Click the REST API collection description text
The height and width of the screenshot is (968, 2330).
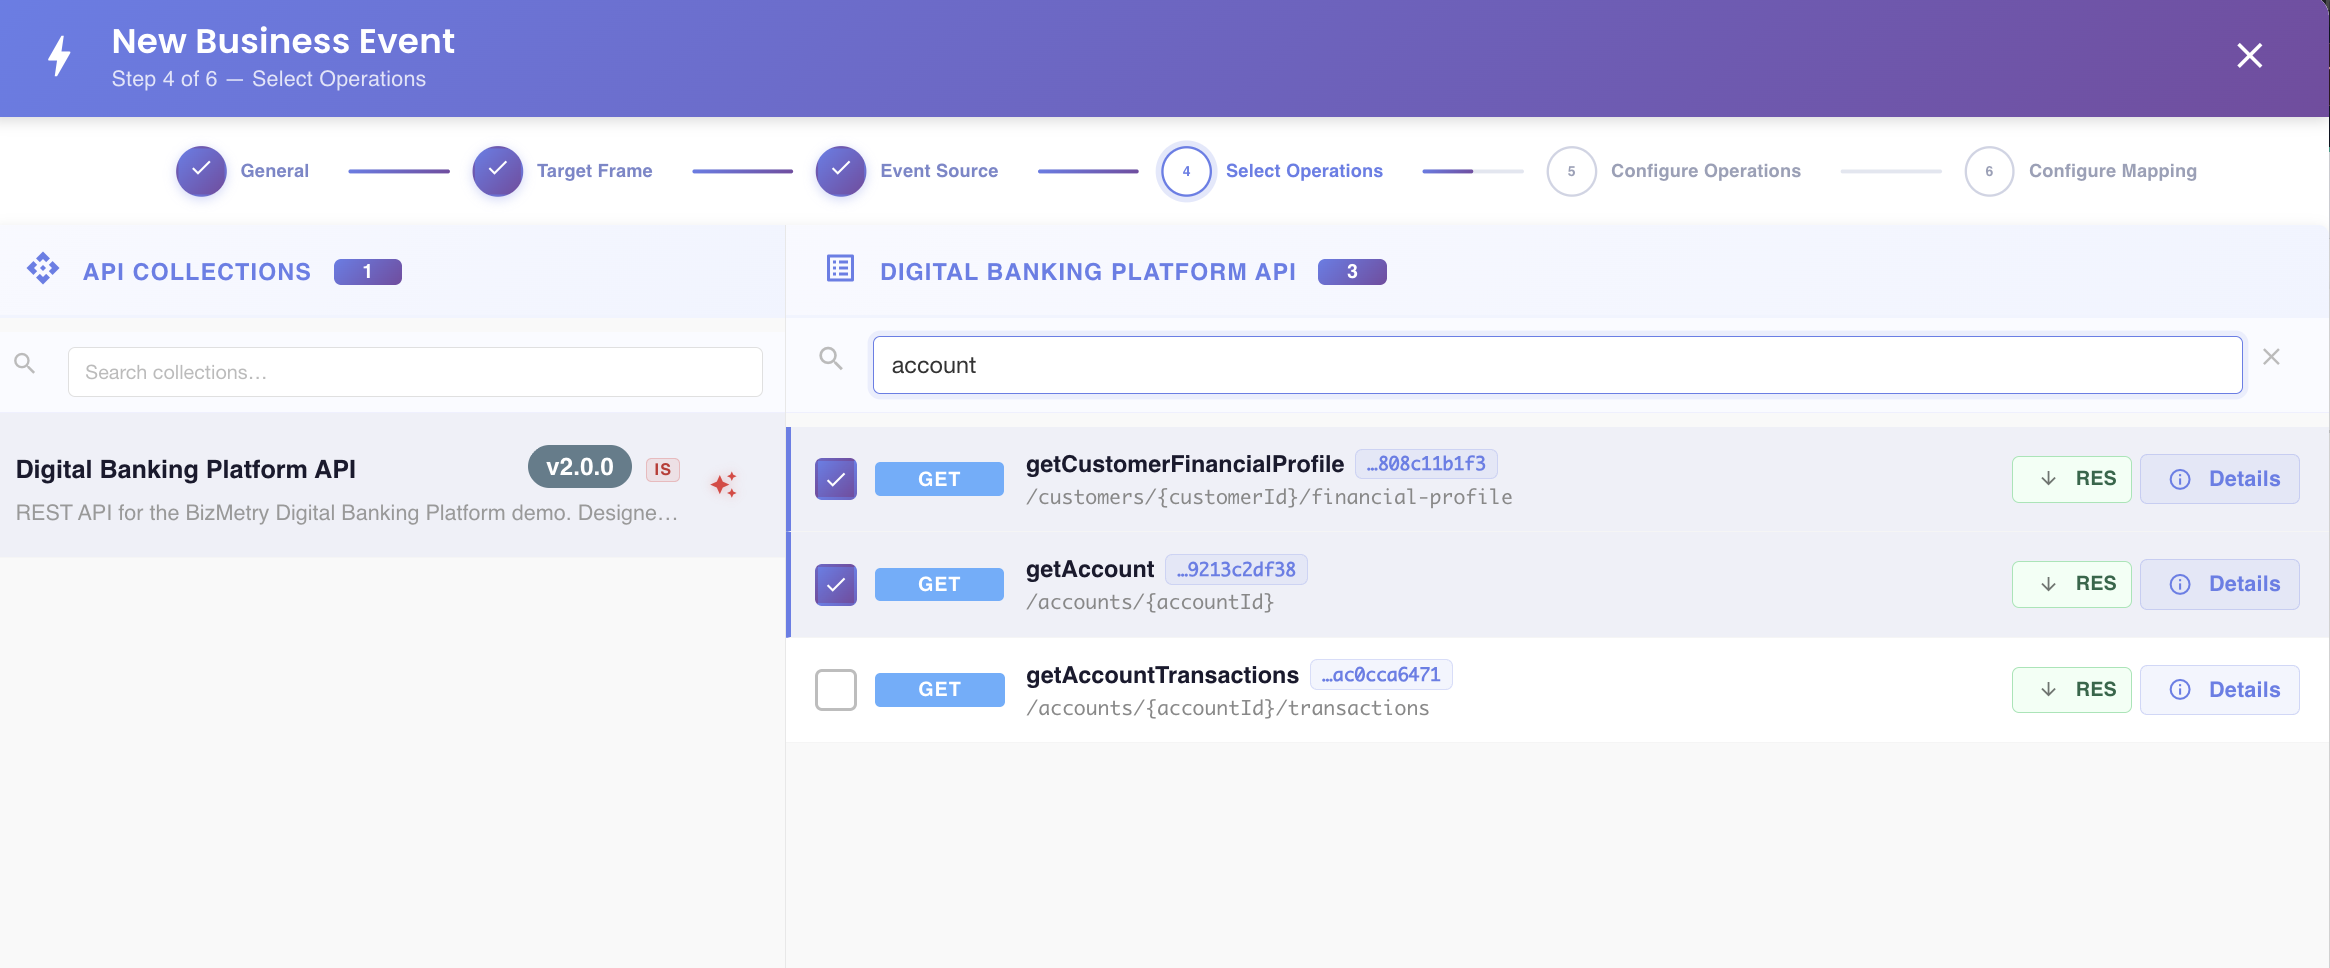pos(347,513)
